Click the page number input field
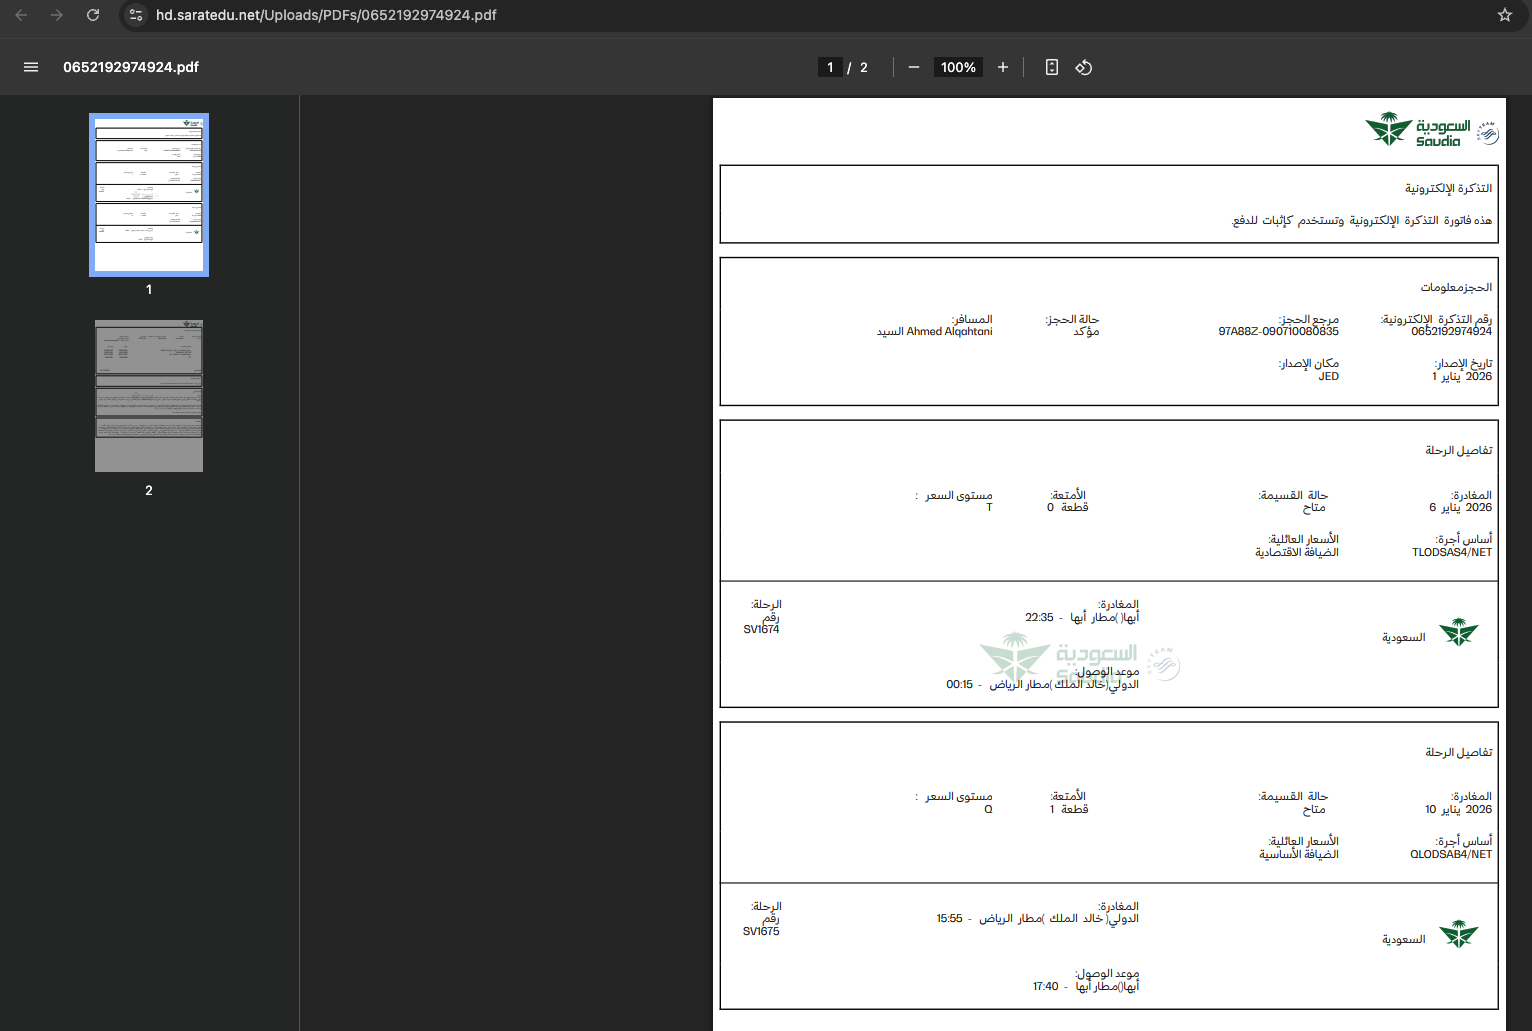Viewport: 1532px width, 1031px height. point(830,67)
